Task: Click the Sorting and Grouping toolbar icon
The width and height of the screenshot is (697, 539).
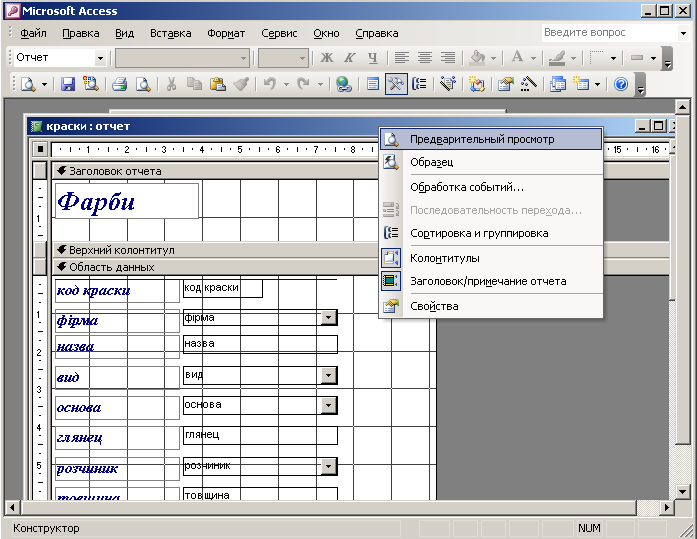Action: point(419,84)
